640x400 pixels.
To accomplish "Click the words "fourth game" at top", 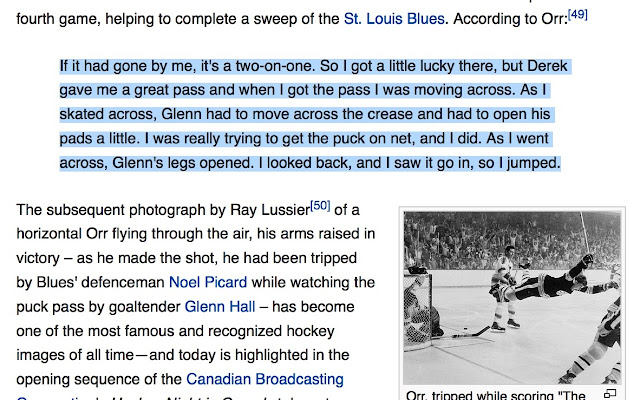I will (x=58, y=19).
